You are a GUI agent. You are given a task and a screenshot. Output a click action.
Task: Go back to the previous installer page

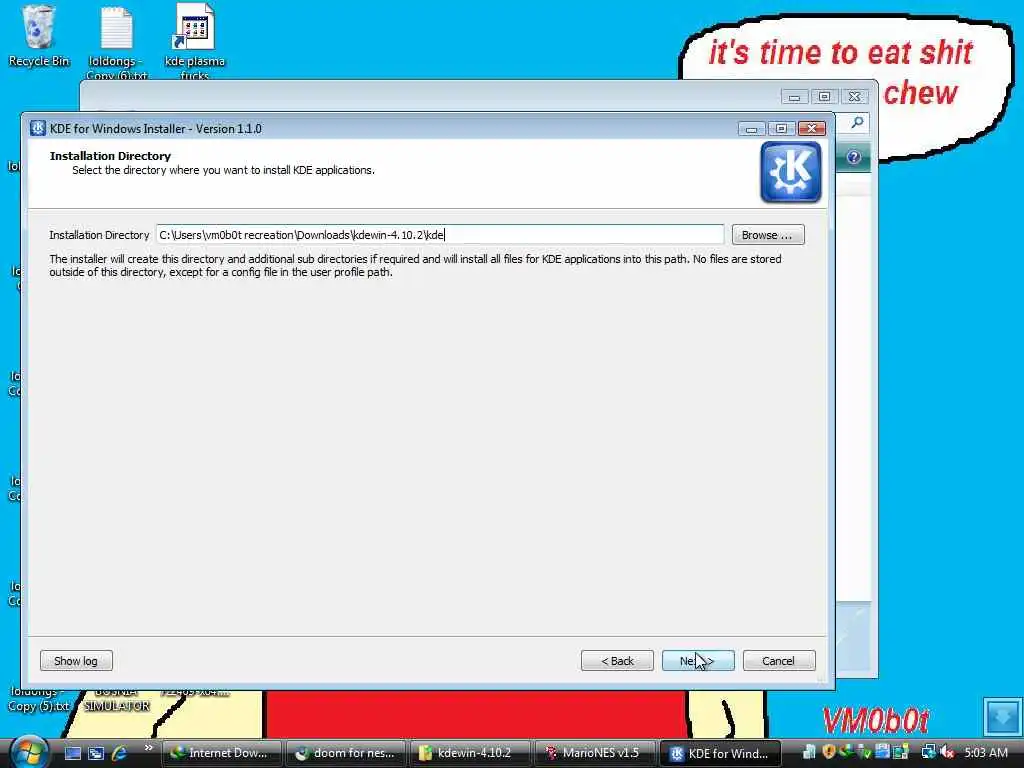(616, 660)
